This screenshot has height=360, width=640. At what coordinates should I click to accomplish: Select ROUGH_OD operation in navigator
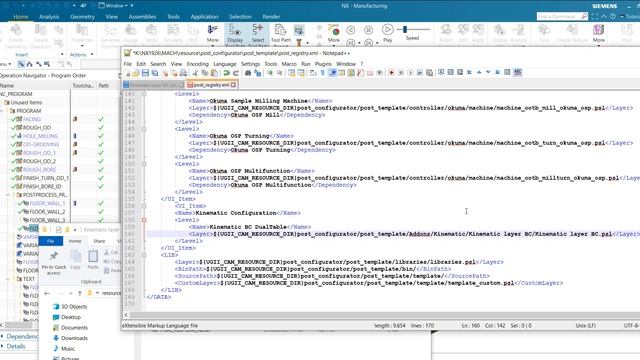click(37, 128)
